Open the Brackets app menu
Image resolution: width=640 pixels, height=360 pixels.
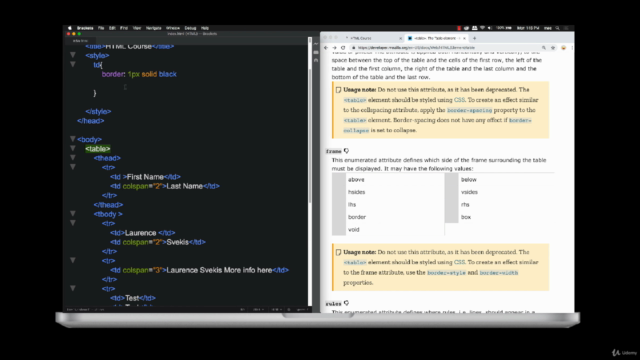[85, 28]
